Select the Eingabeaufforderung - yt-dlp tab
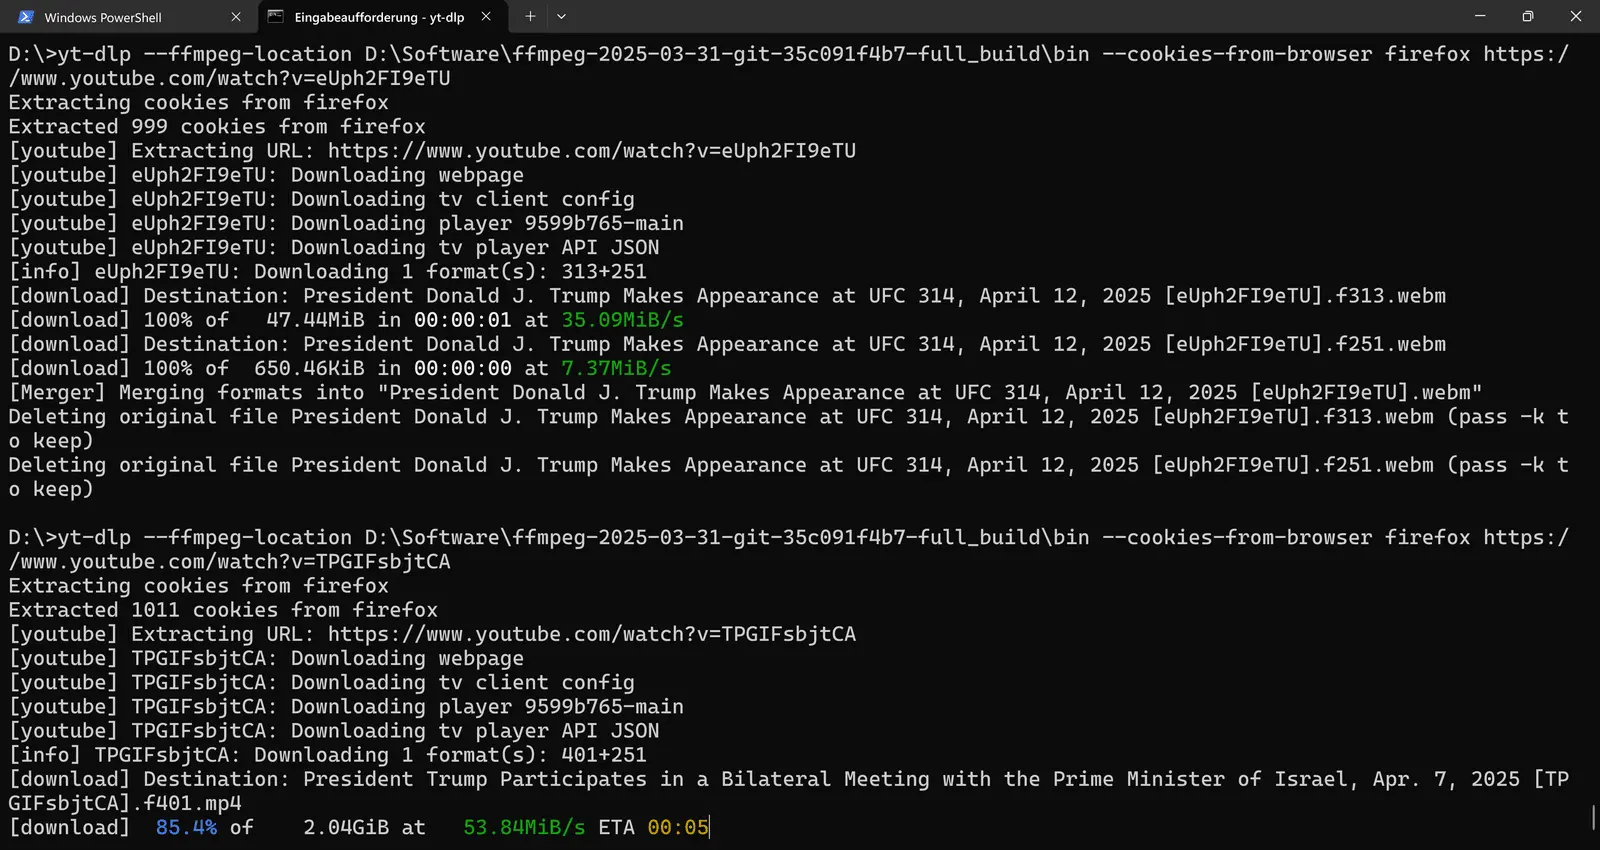The height and width of the screenshot is (850, 1600). [x=380, y=17]
